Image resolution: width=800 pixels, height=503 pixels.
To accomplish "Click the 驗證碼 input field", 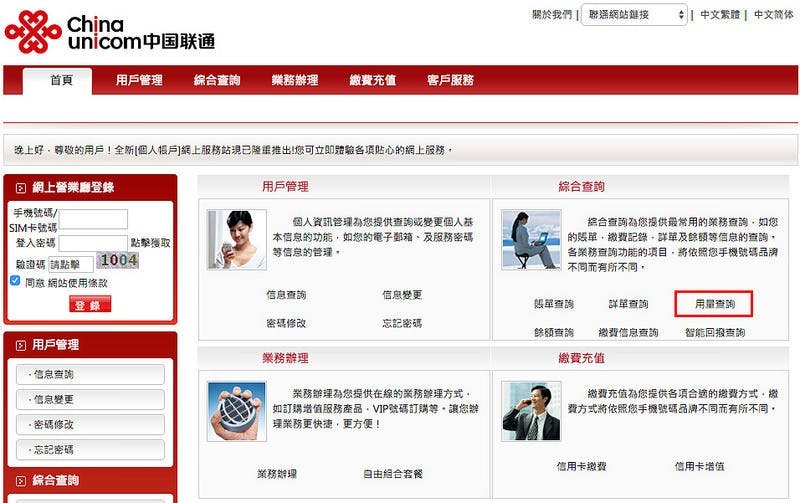I will [71, 265].
